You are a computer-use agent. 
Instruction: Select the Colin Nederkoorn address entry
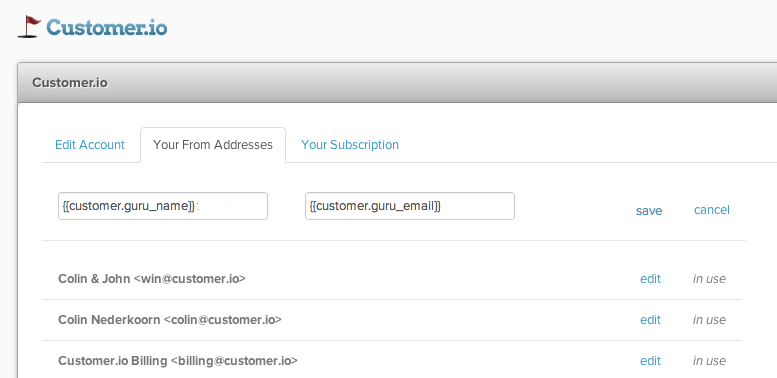pos(170,320)
